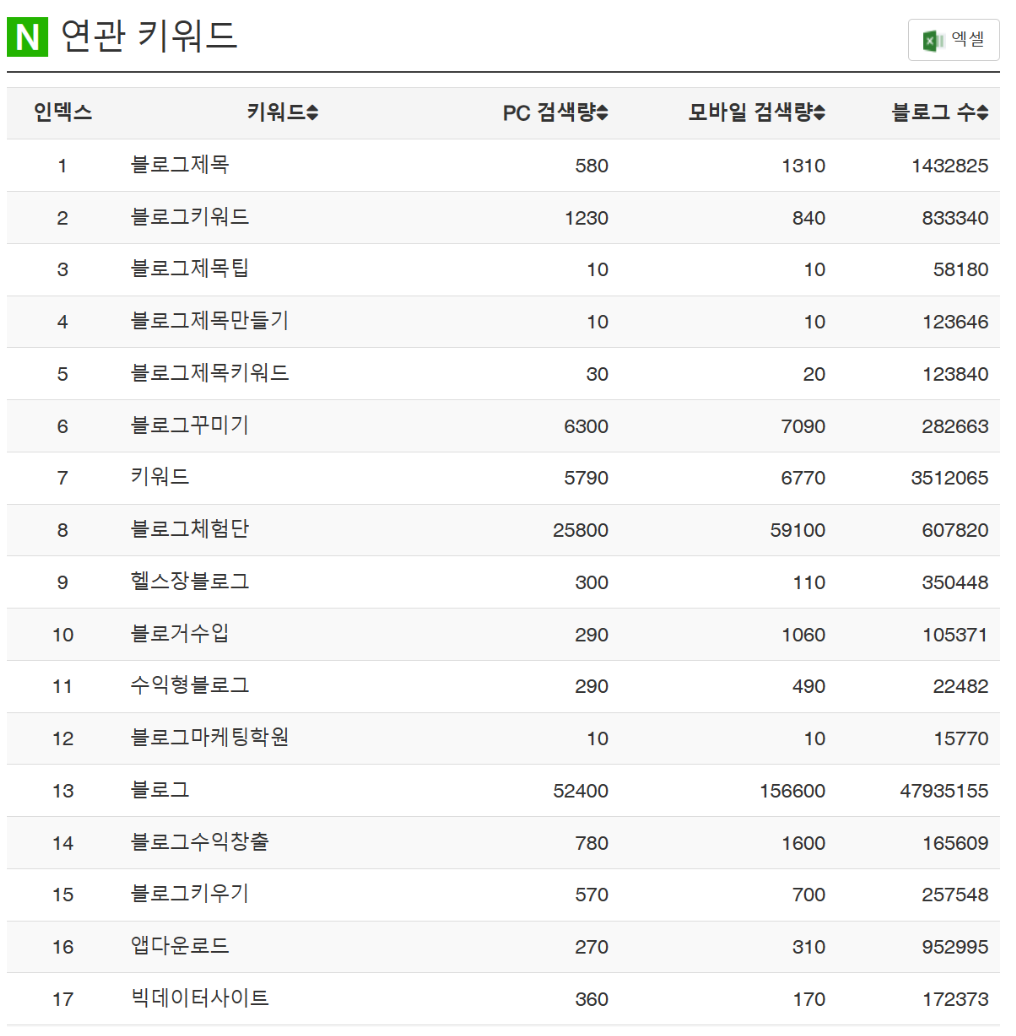Click the mobile search count 156600 cell

(794, 790)
